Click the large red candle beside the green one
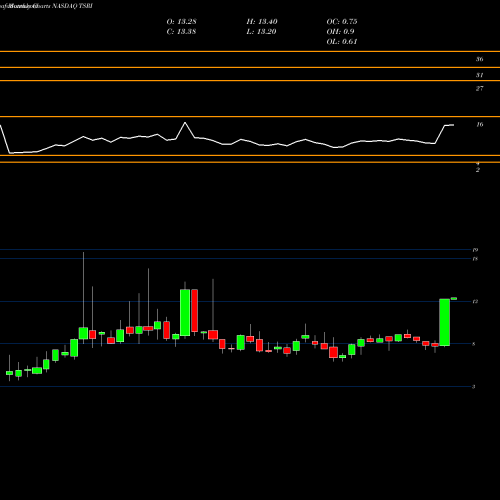Screen dimensions: 500x500 tap(194, 311)
